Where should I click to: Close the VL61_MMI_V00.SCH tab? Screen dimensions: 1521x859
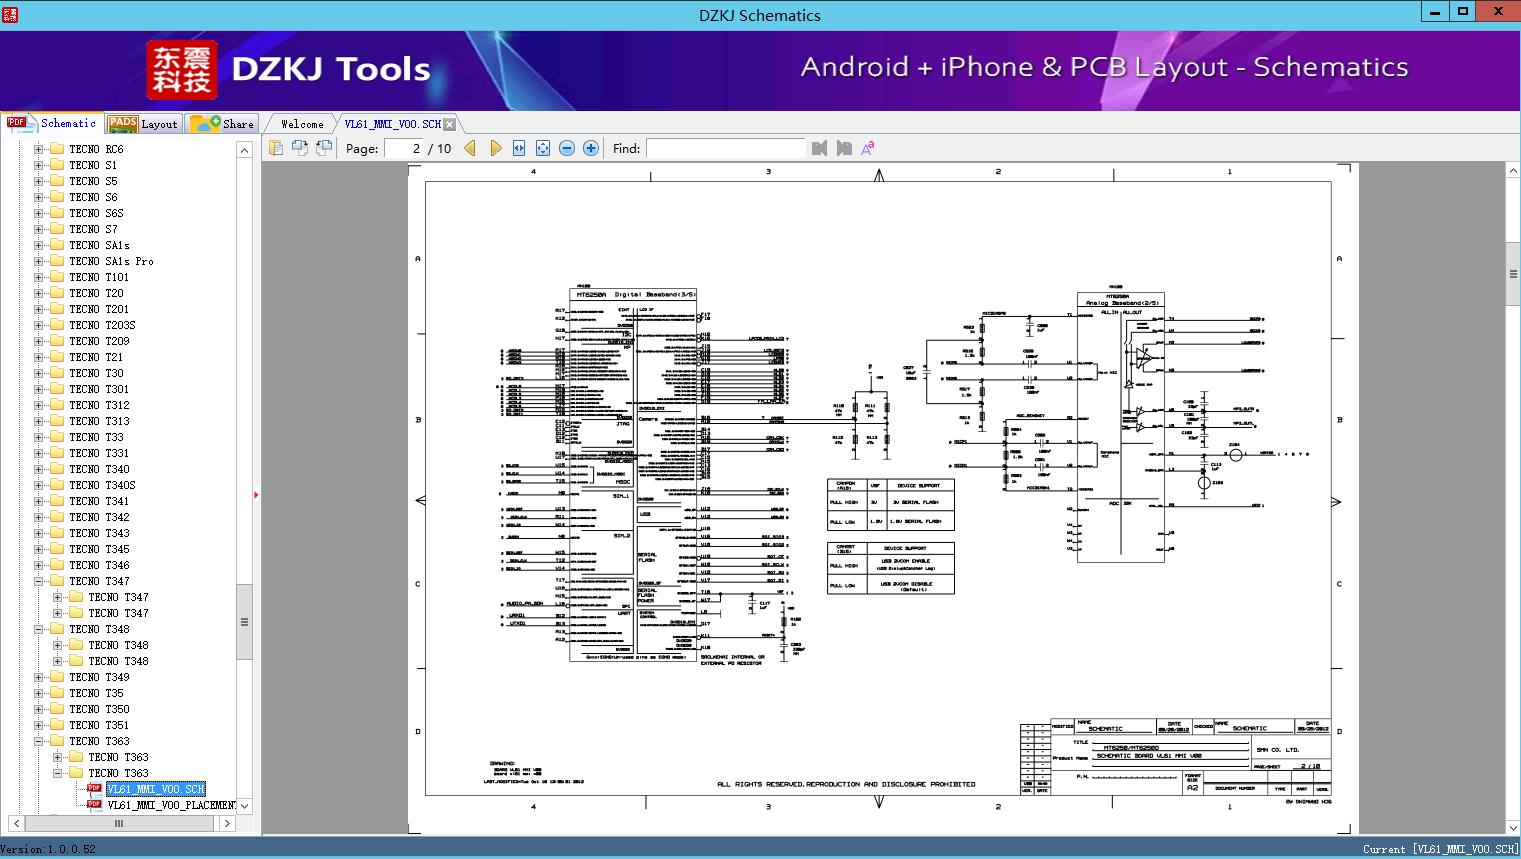[450, 124]
